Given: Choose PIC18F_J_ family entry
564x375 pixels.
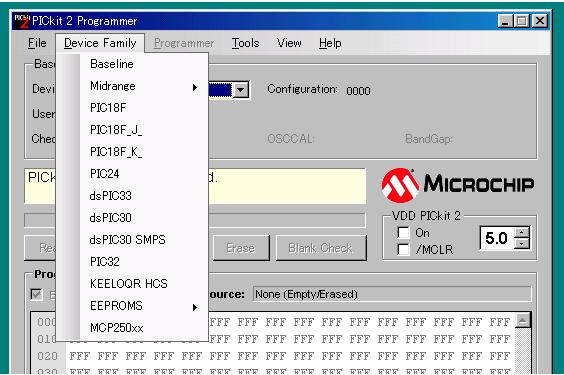Looking at the screenshot, I should 132,130.
